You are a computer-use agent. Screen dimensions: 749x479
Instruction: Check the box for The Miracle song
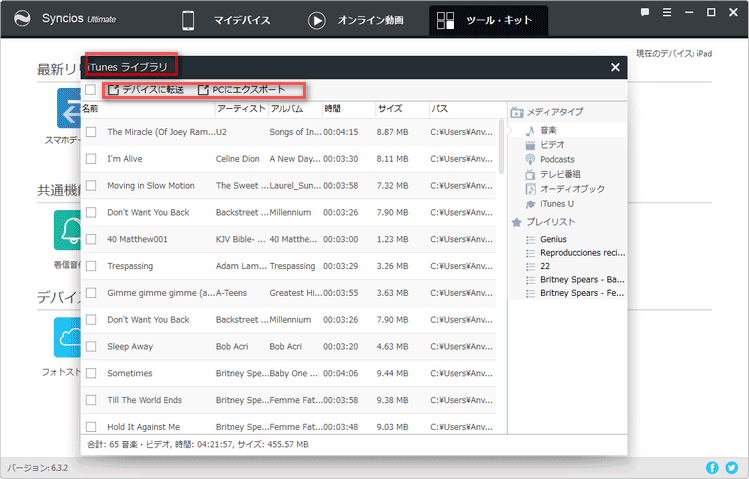click(91, 132)
